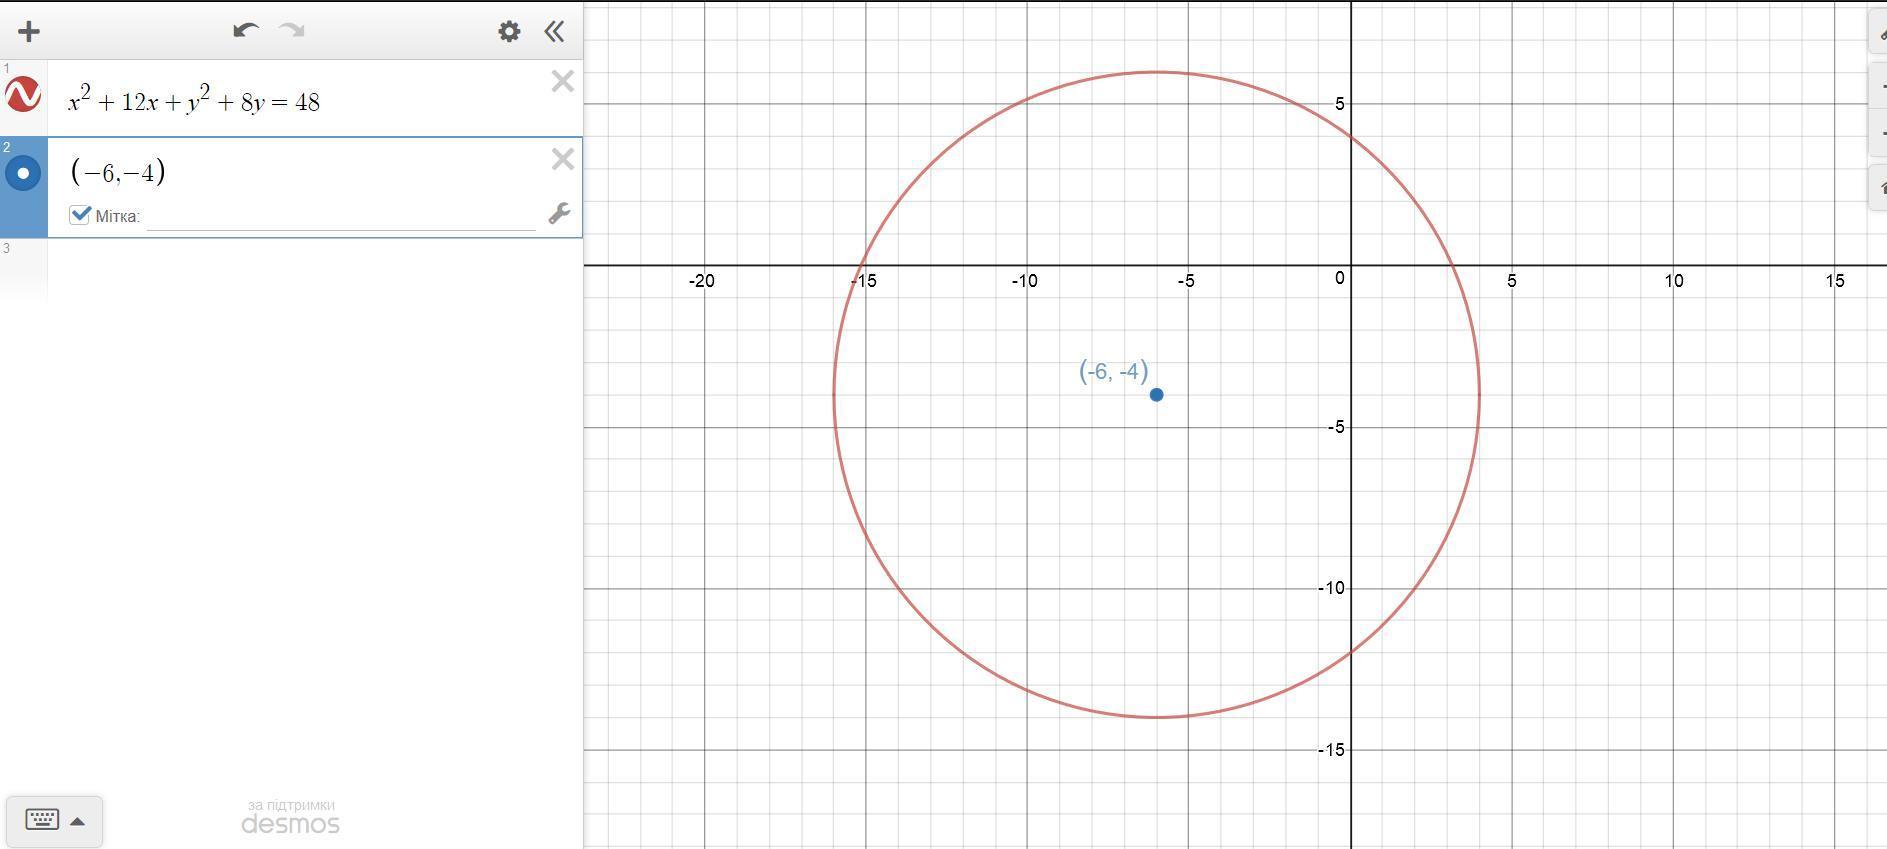
Task: Open point label options wrench
Action: (559, 213)
